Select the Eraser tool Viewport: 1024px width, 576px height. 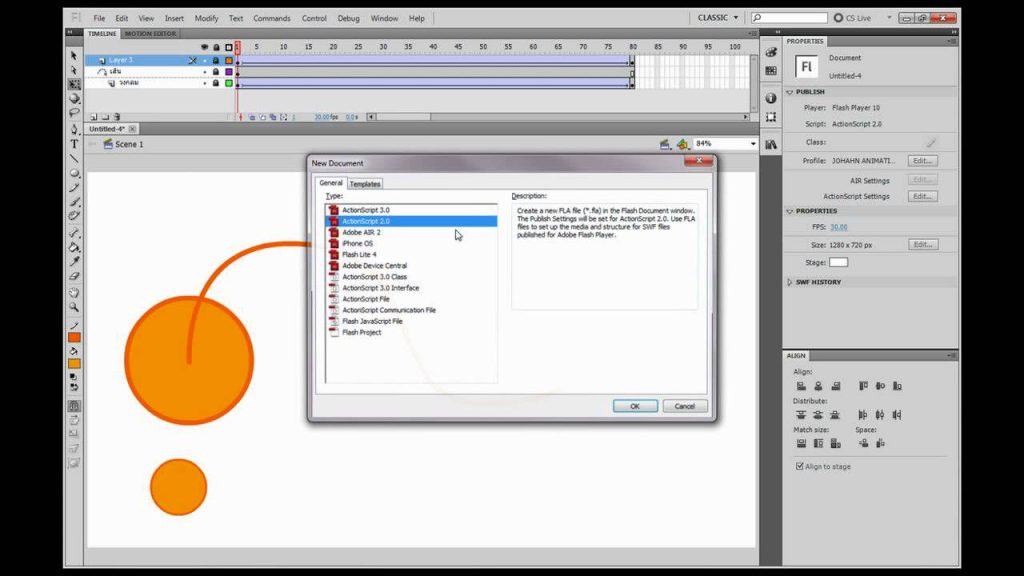(x=74, y=276)
